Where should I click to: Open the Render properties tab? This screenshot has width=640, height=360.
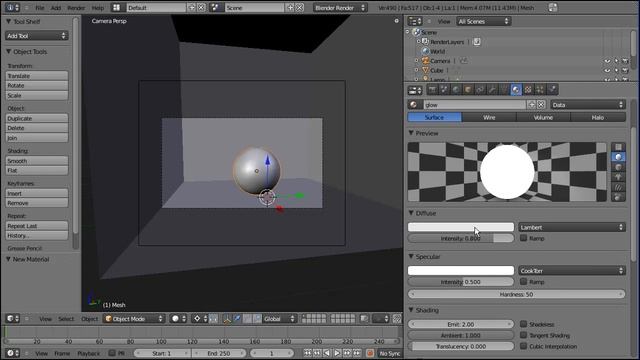[x=433, y=89]
